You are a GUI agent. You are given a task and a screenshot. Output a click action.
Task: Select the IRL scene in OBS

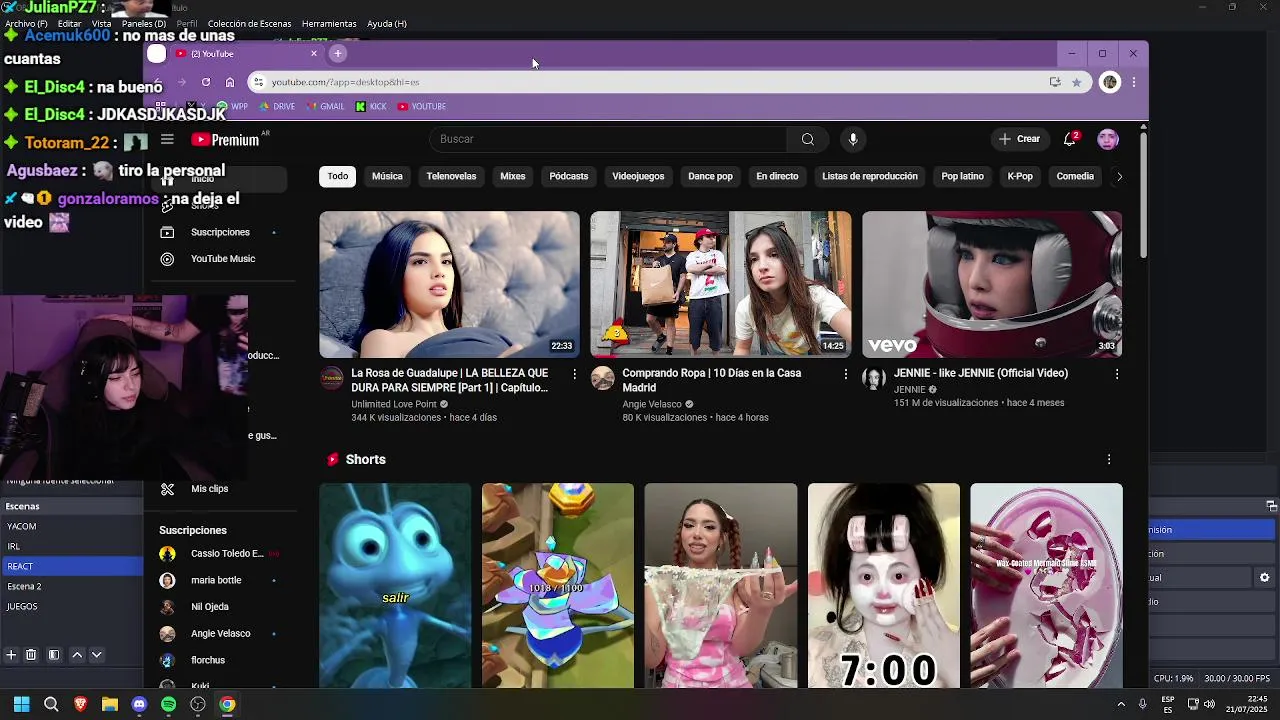(72, 546)
